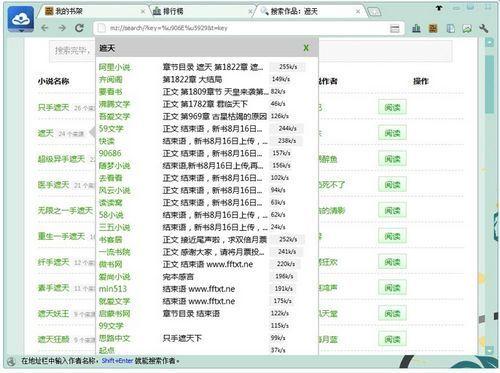The width and height of the screenshot is (500, 373).
Task: Click the picture toolbar icon
Action: click(467, 29)
